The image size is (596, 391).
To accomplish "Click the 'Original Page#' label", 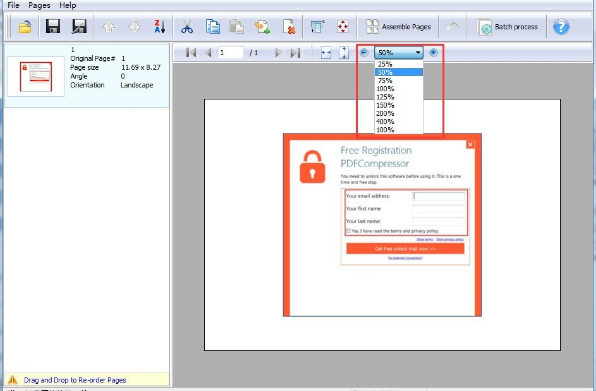I will tap(92, 59).
